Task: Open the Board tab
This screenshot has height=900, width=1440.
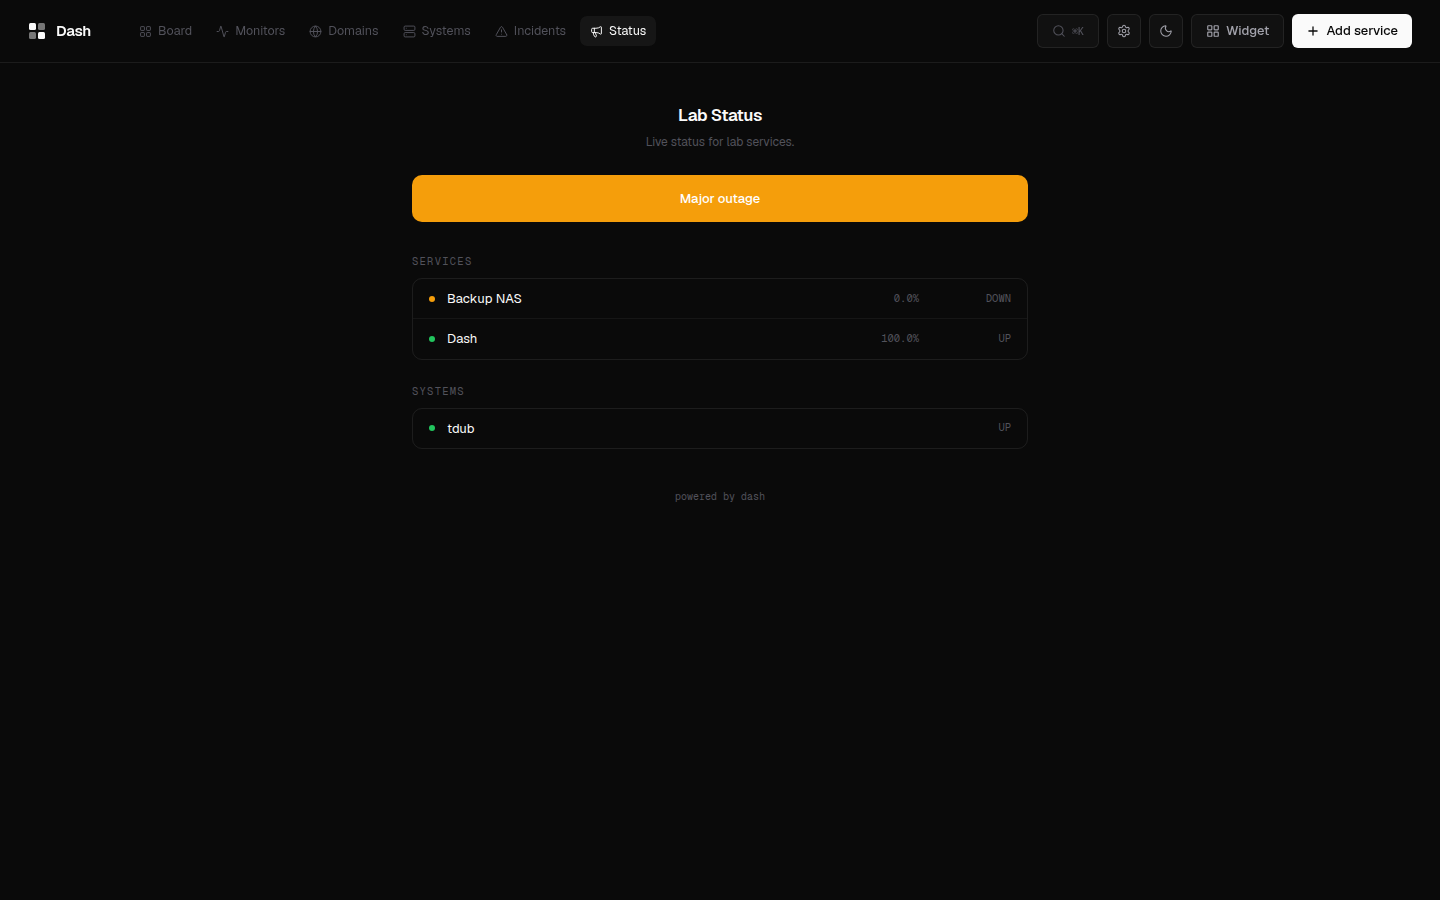Action: [166, 31]
